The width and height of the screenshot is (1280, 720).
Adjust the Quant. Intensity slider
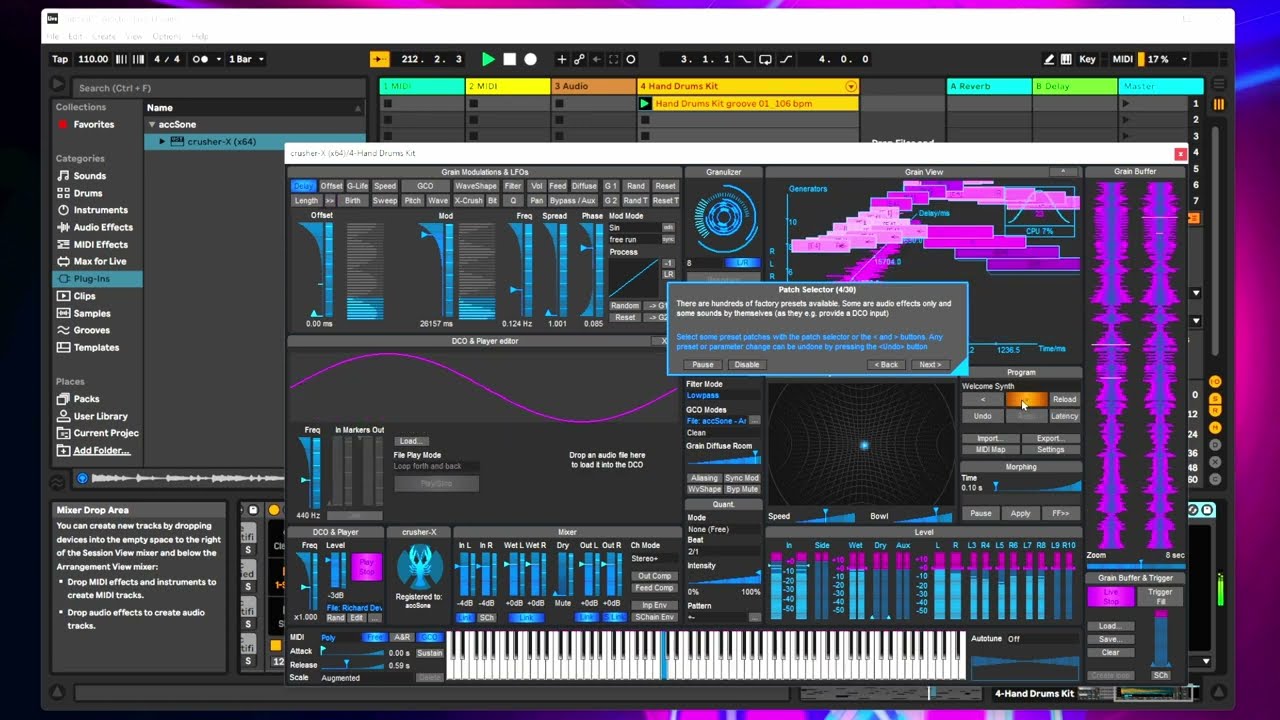[723, 579]
